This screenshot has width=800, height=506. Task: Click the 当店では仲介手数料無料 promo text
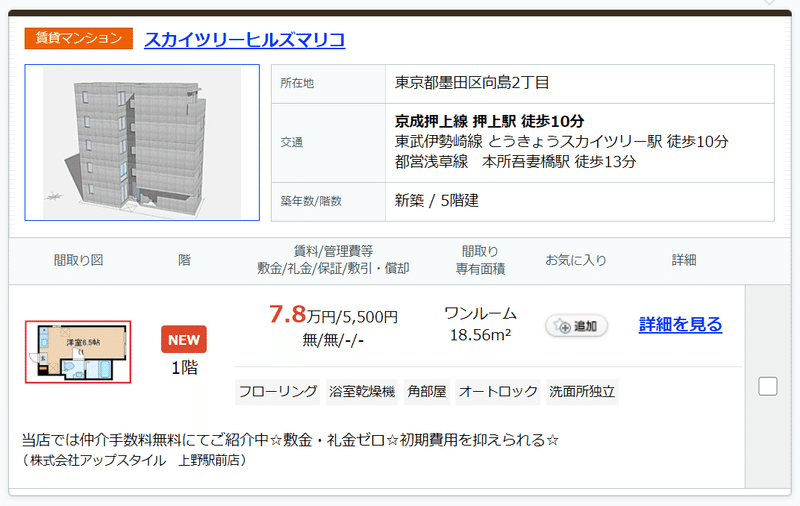coord(290,440)
